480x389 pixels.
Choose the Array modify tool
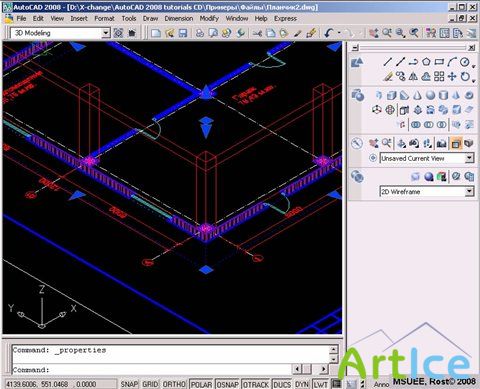pos(439,77)
